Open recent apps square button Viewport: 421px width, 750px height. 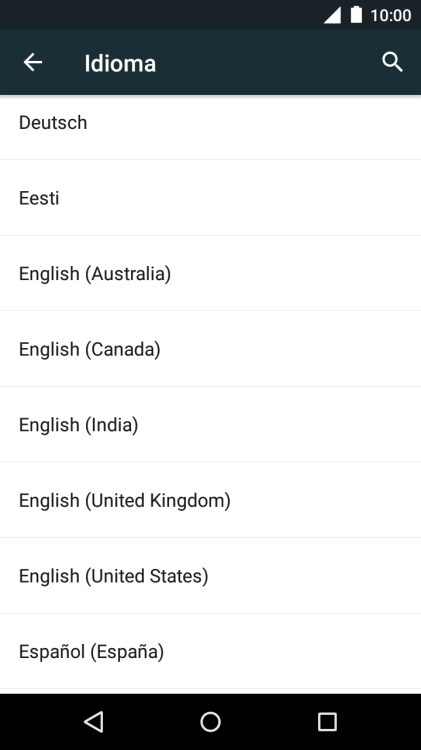click(327, 722)
